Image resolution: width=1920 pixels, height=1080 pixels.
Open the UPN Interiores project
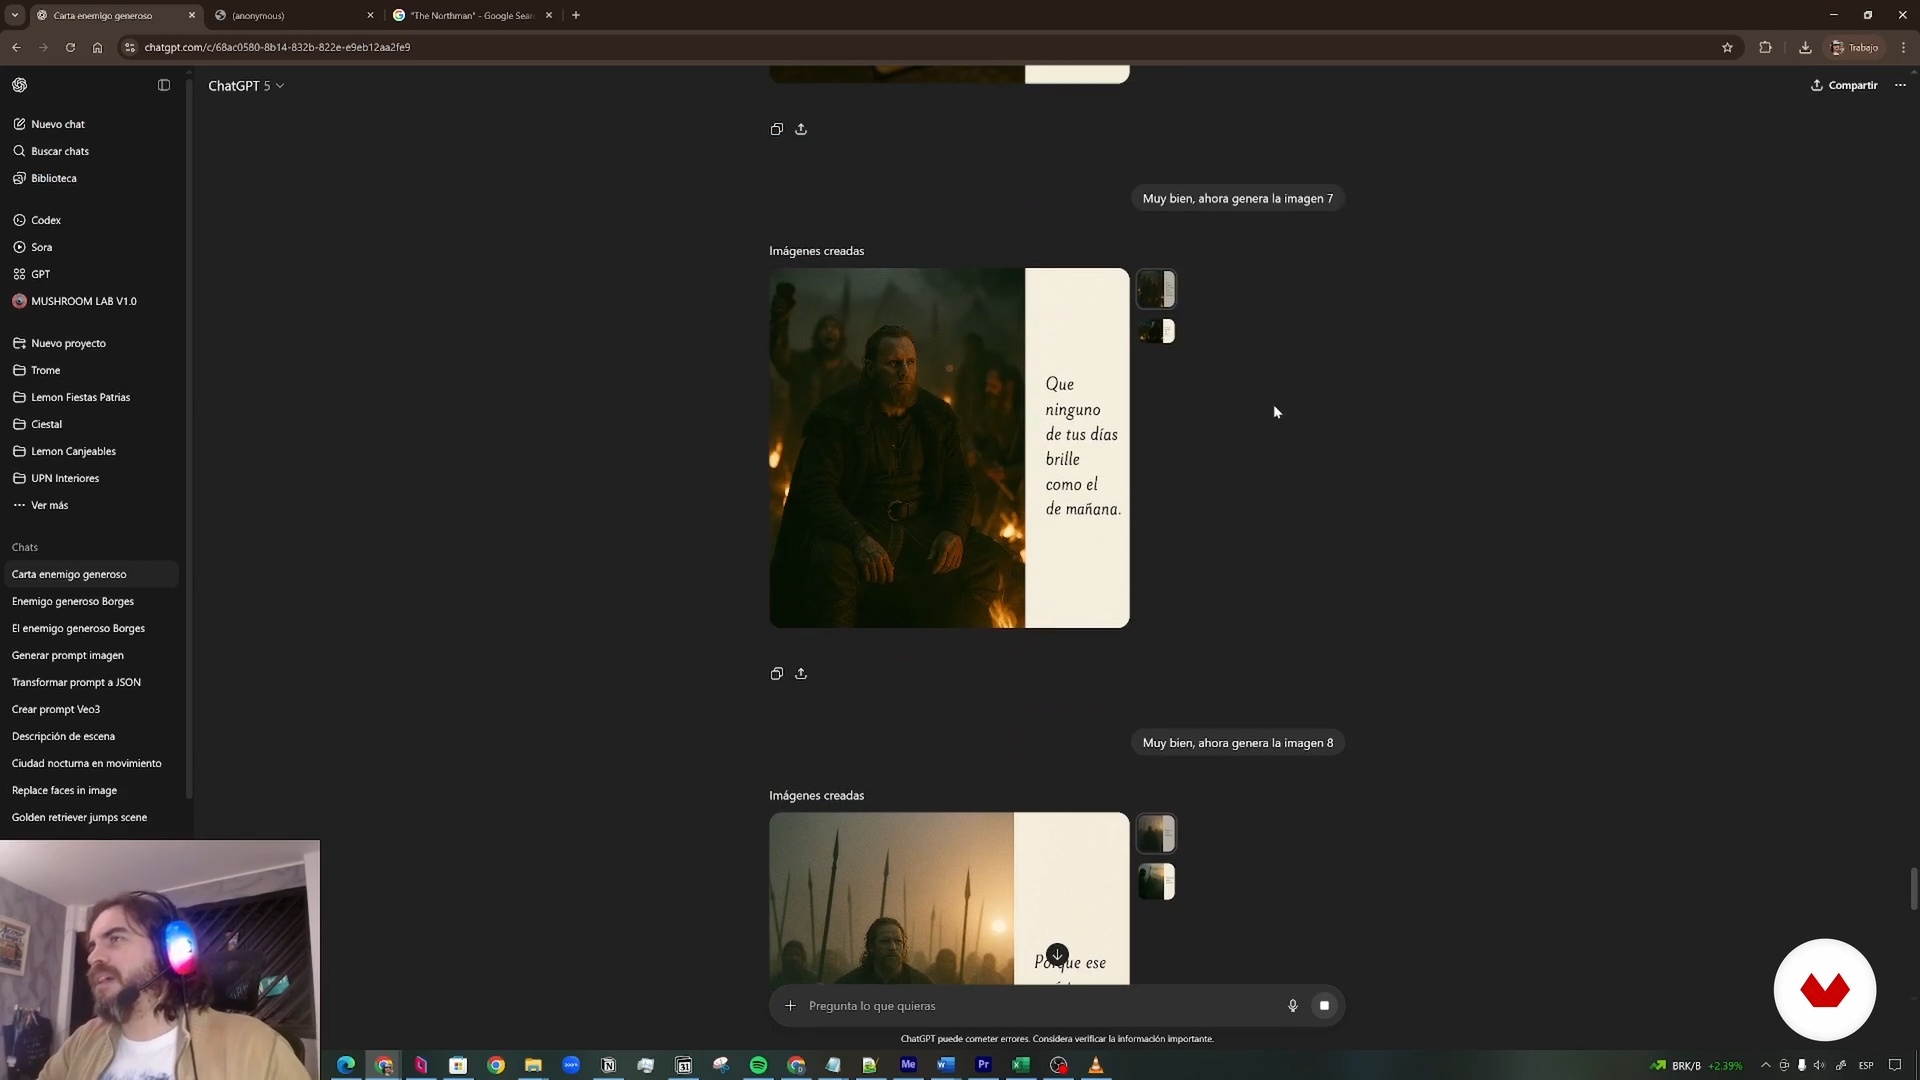tap(65, 478)
